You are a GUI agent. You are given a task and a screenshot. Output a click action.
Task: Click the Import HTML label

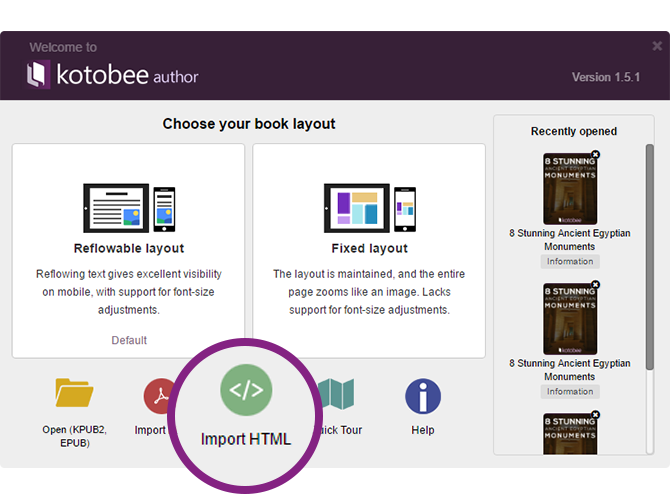tap(246, 439)
